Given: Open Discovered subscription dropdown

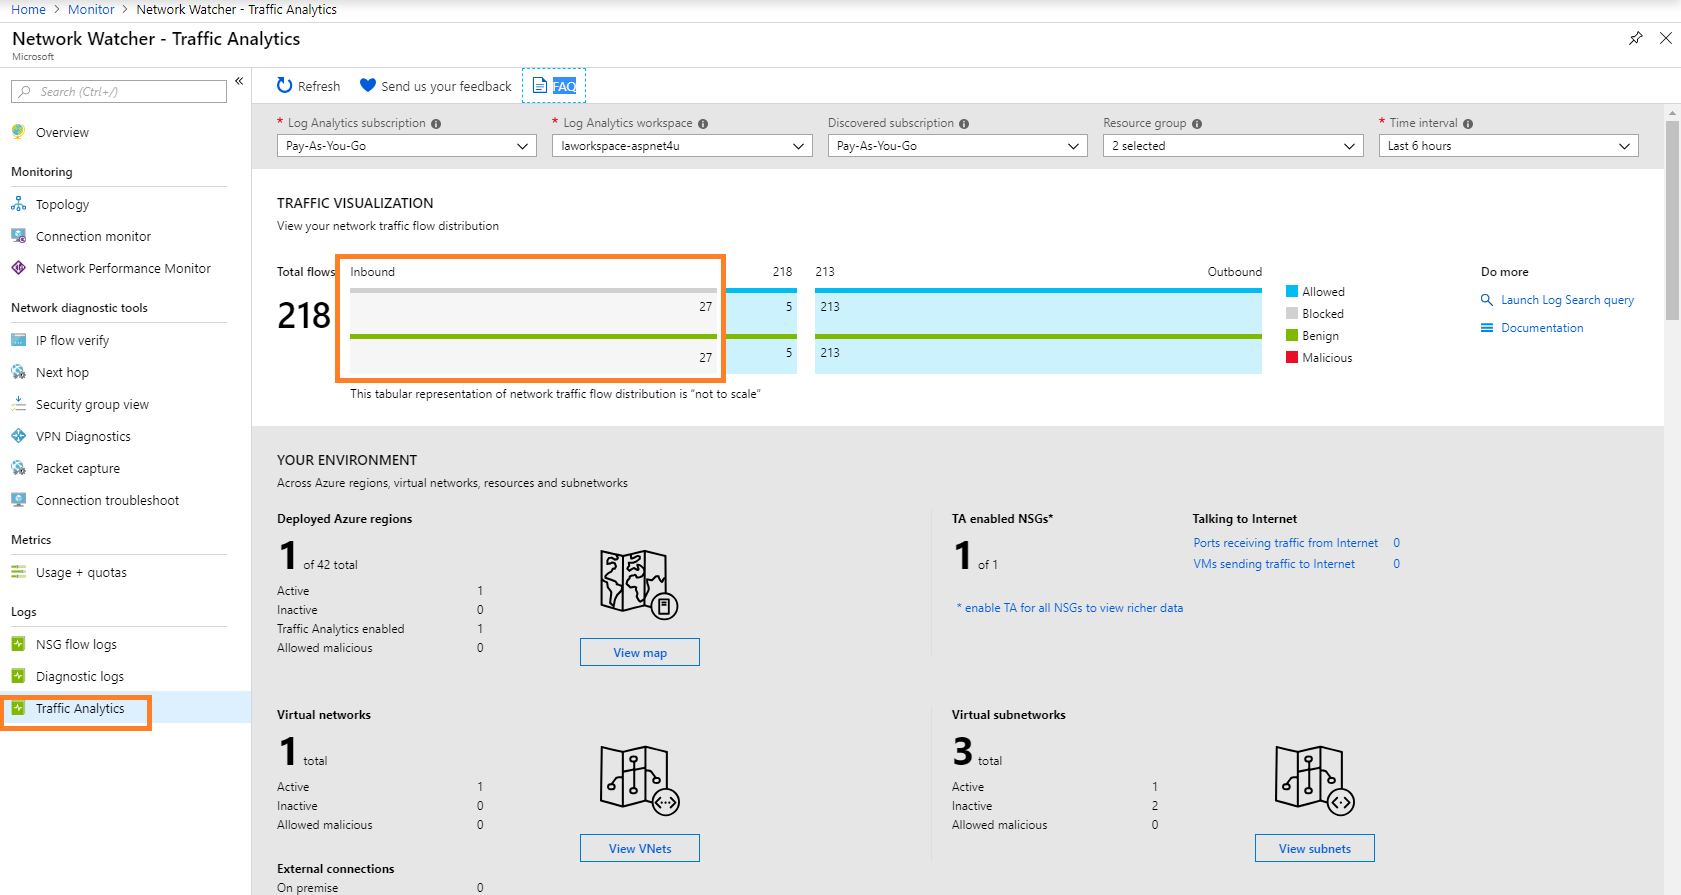Looking at the screenshot, I should tap(958, 146).
